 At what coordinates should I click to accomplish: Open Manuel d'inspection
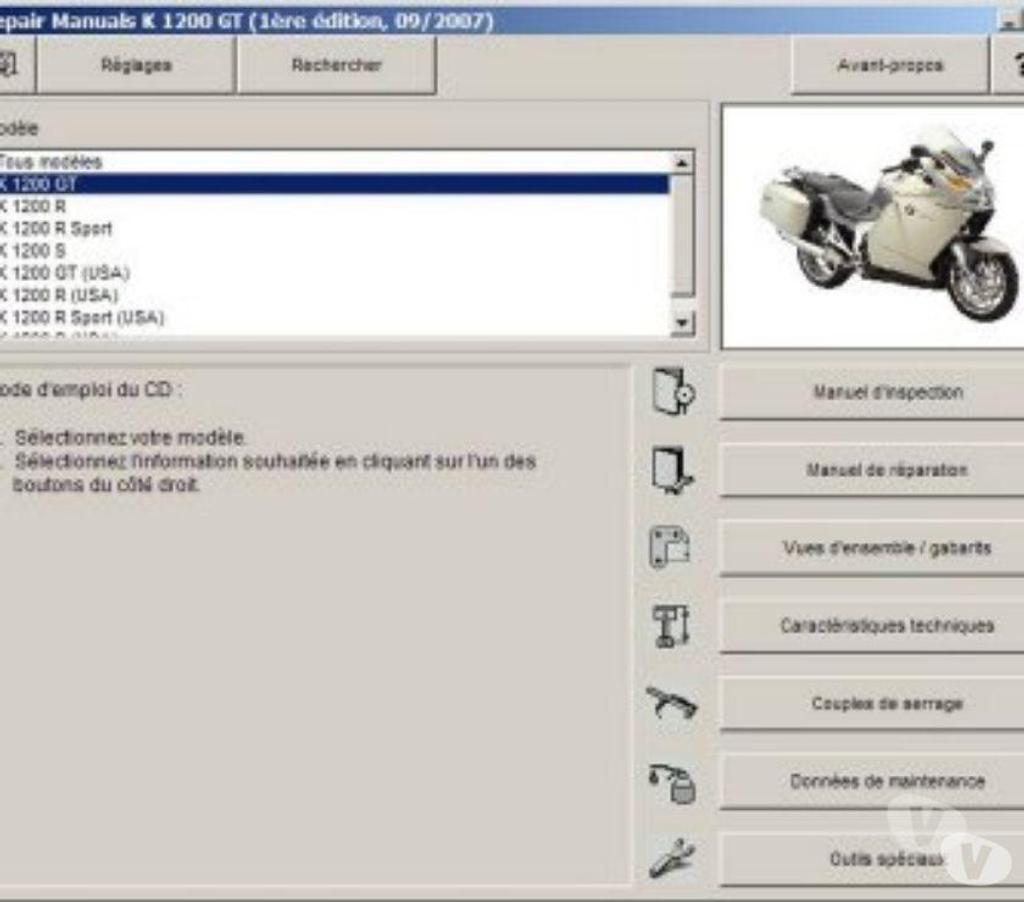coord(872,392)
